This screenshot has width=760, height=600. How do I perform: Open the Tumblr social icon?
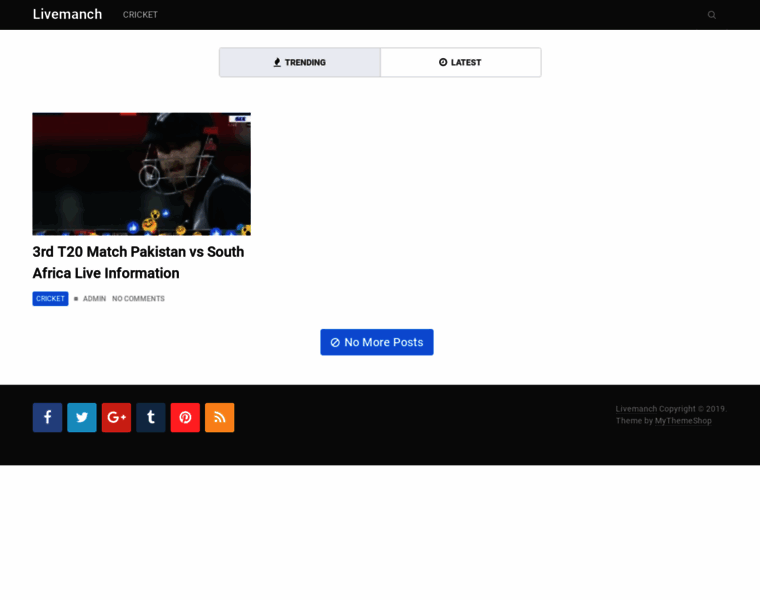pos(151,417)
